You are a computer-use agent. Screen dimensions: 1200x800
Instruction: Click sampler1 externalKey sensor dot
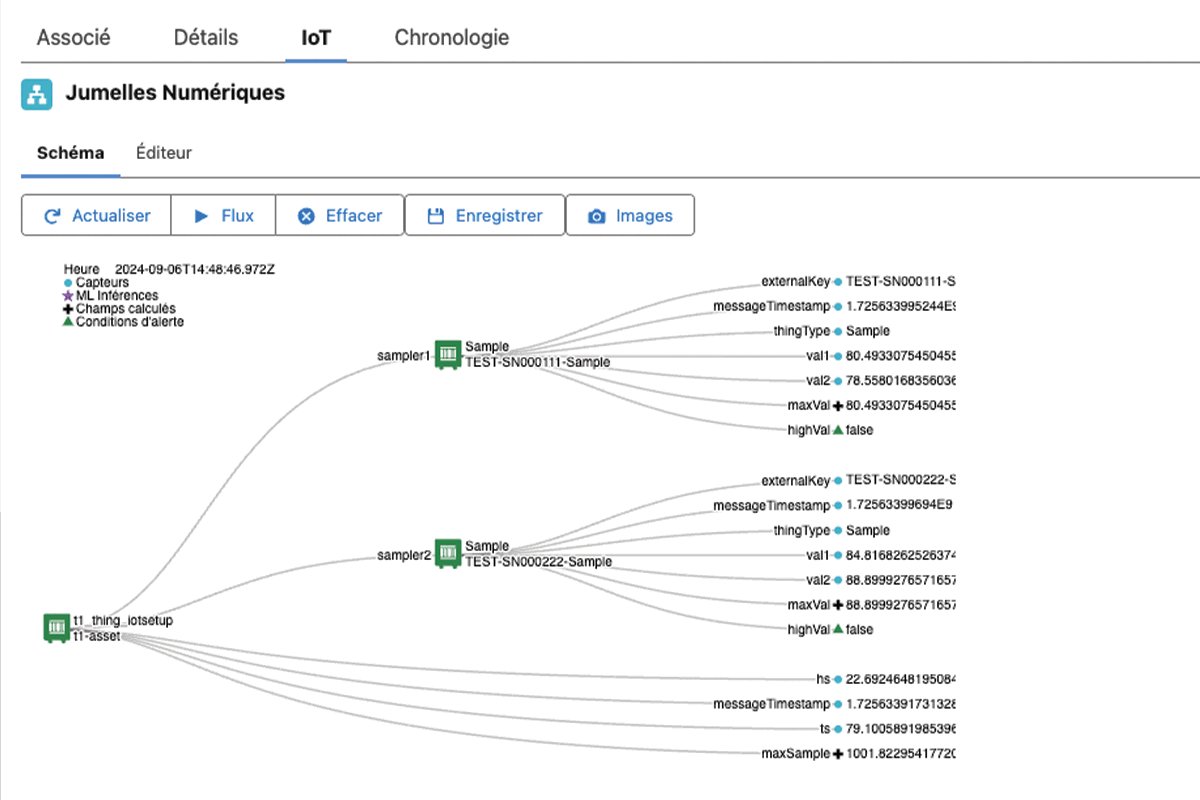click(x=838, y=282)
